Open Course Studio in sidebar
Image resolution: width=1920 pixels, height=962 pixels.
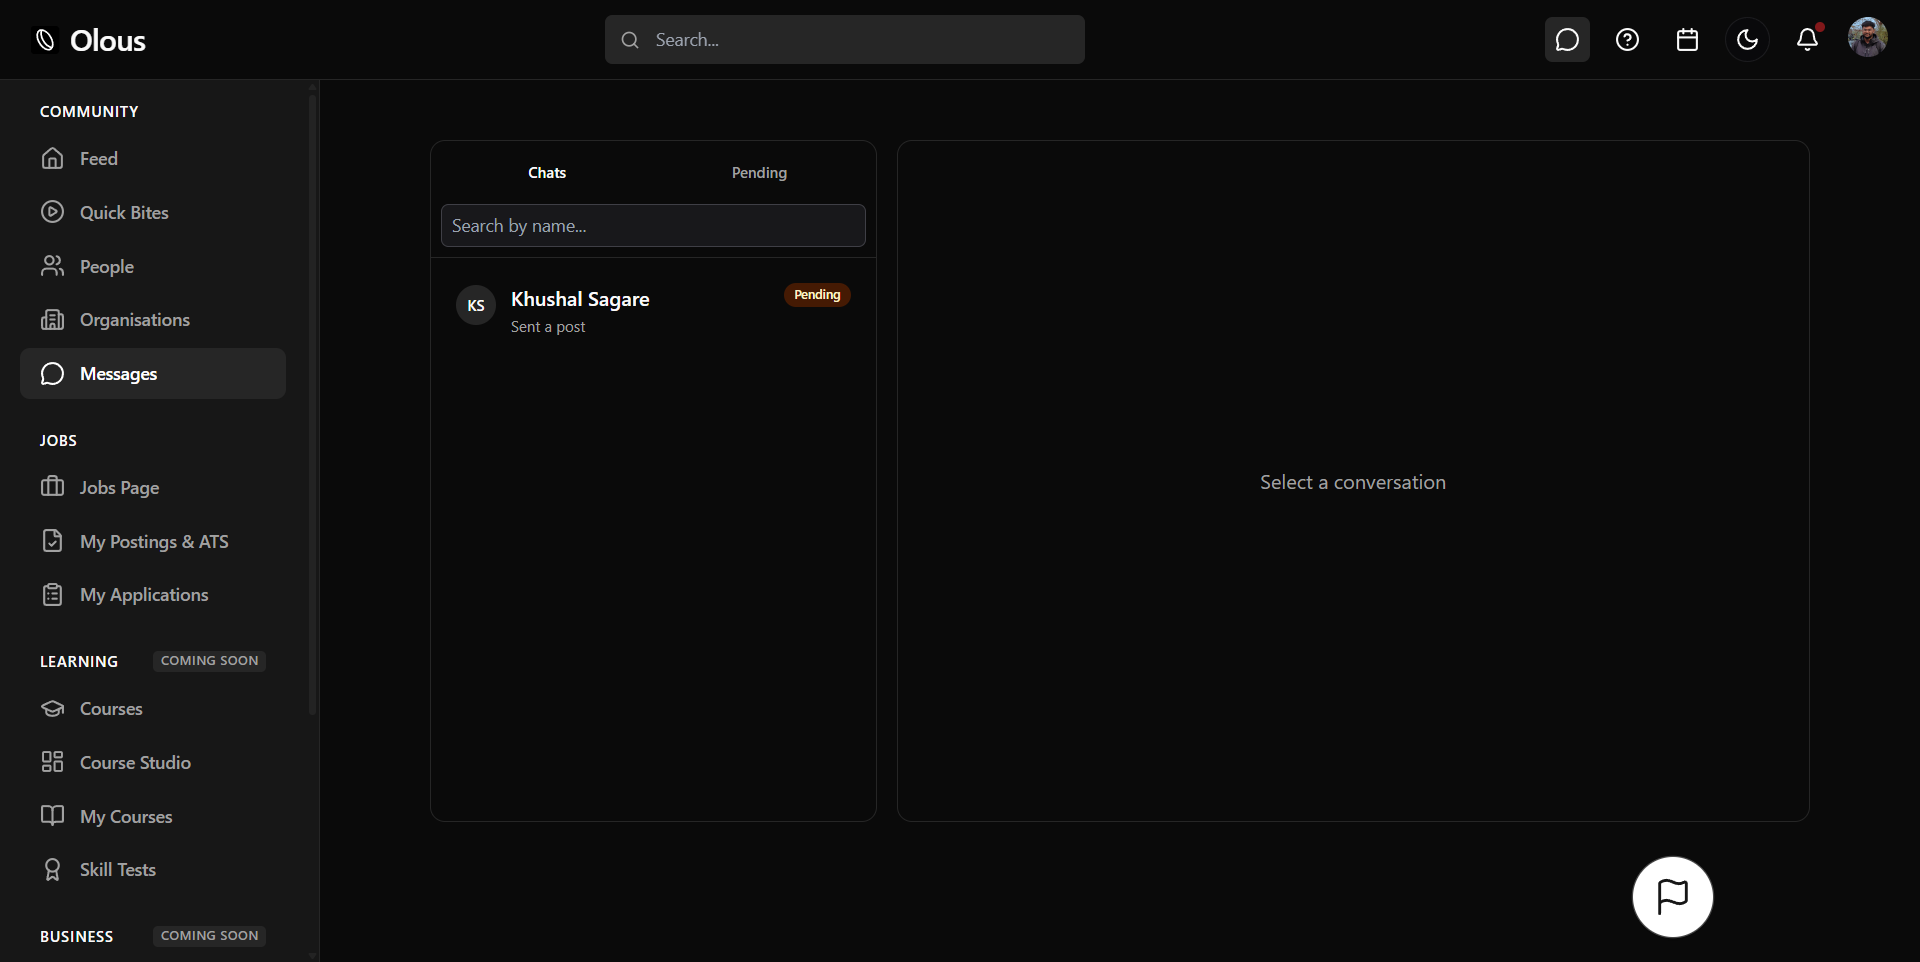pos(153,762)
